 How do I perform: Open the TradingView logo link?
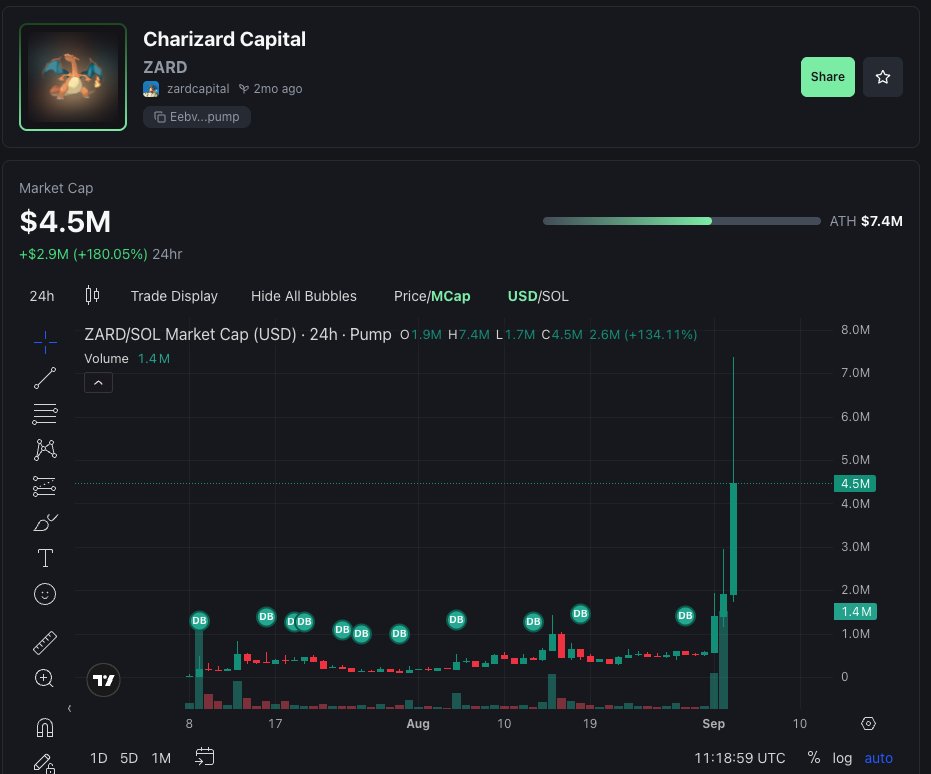click(103, 680)
